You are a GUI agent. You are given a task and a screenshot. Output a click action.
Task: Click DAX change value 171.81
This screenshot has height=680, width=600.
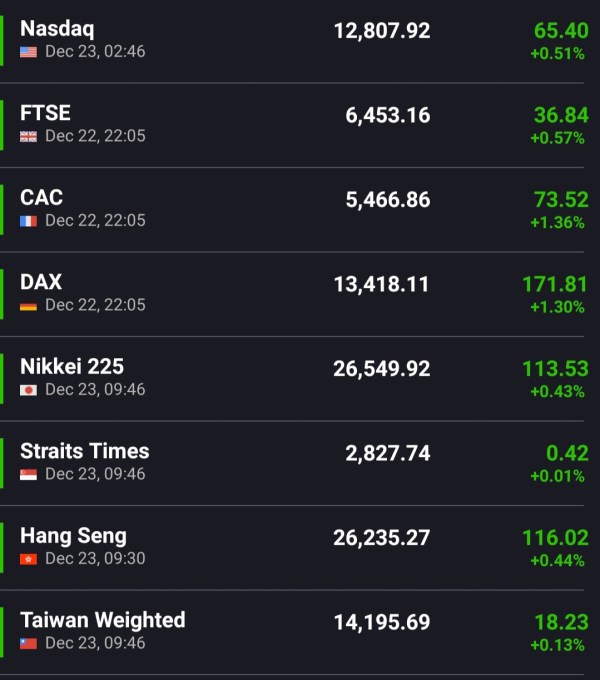[555, 284]
